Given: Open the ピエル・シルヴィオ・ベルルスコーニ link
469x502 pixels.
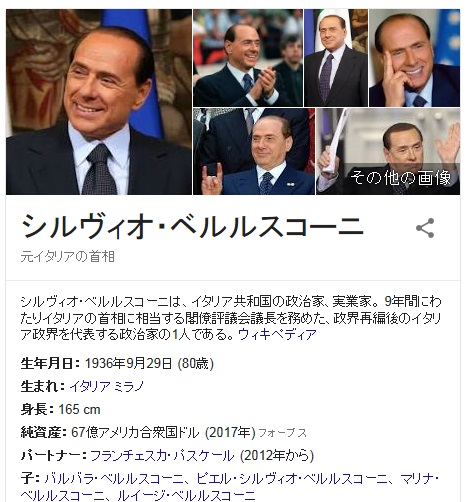Looking at the screenshot, I should 292,479.
